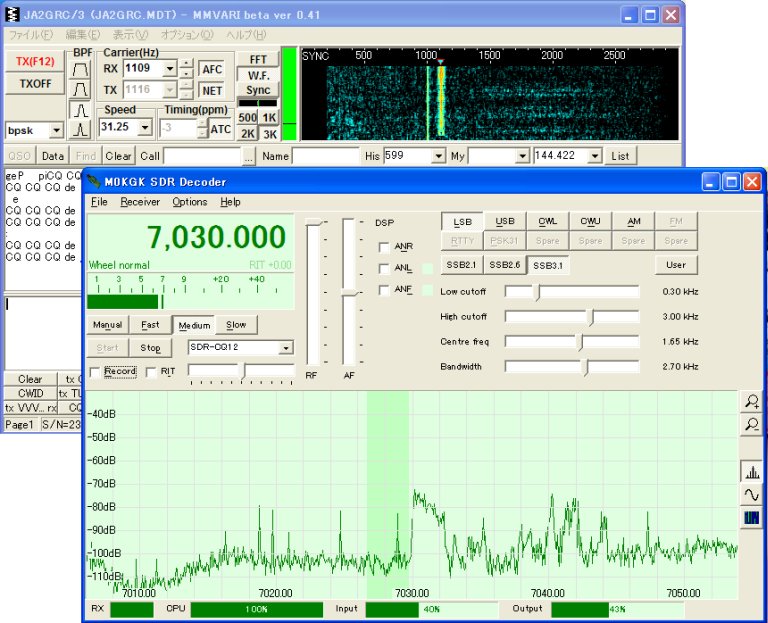Click the 2K waterfall width button
Viewport: 768px width, 623px height.
[x=247, y=134]
